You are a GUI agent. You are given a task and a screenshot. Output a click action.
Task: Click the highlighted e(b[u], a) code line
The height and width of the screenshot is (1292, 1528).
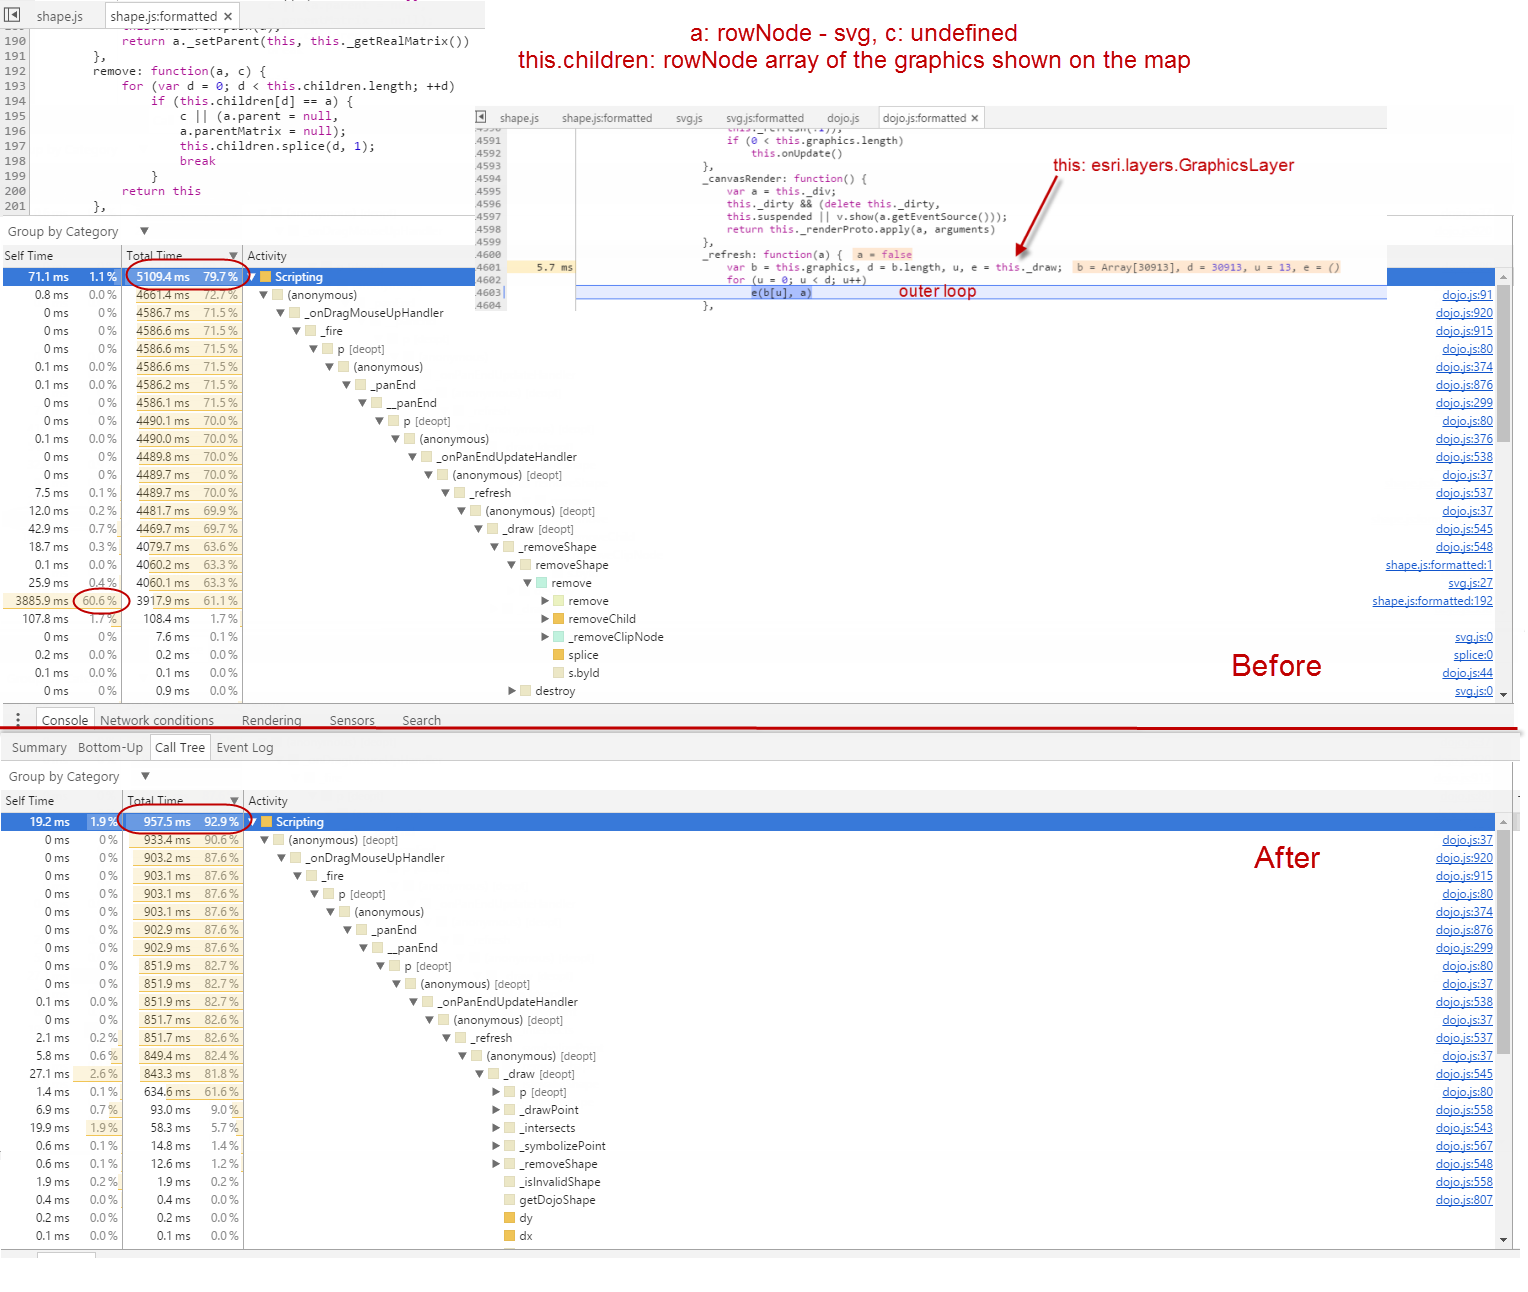pyautogui.click(x=781, y=292)
